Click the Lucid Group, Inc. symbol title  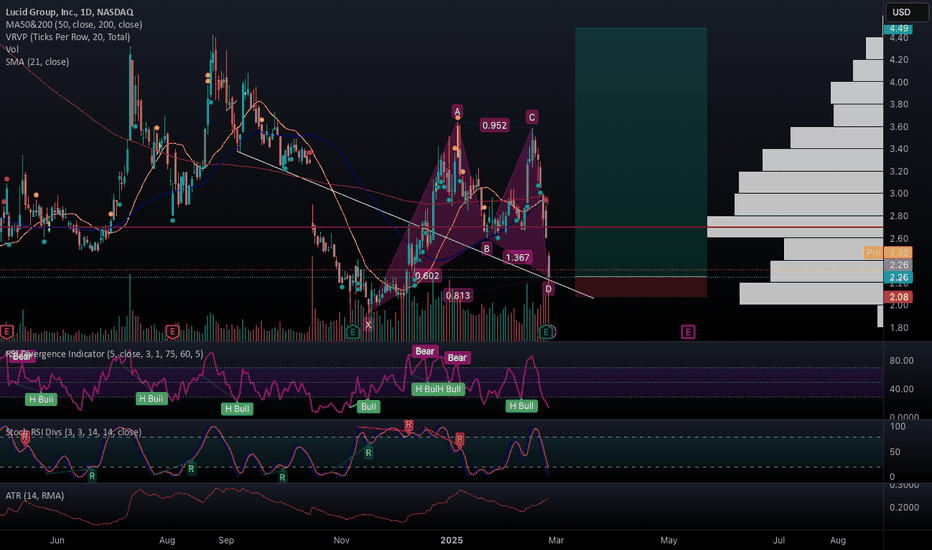point(70,12)
